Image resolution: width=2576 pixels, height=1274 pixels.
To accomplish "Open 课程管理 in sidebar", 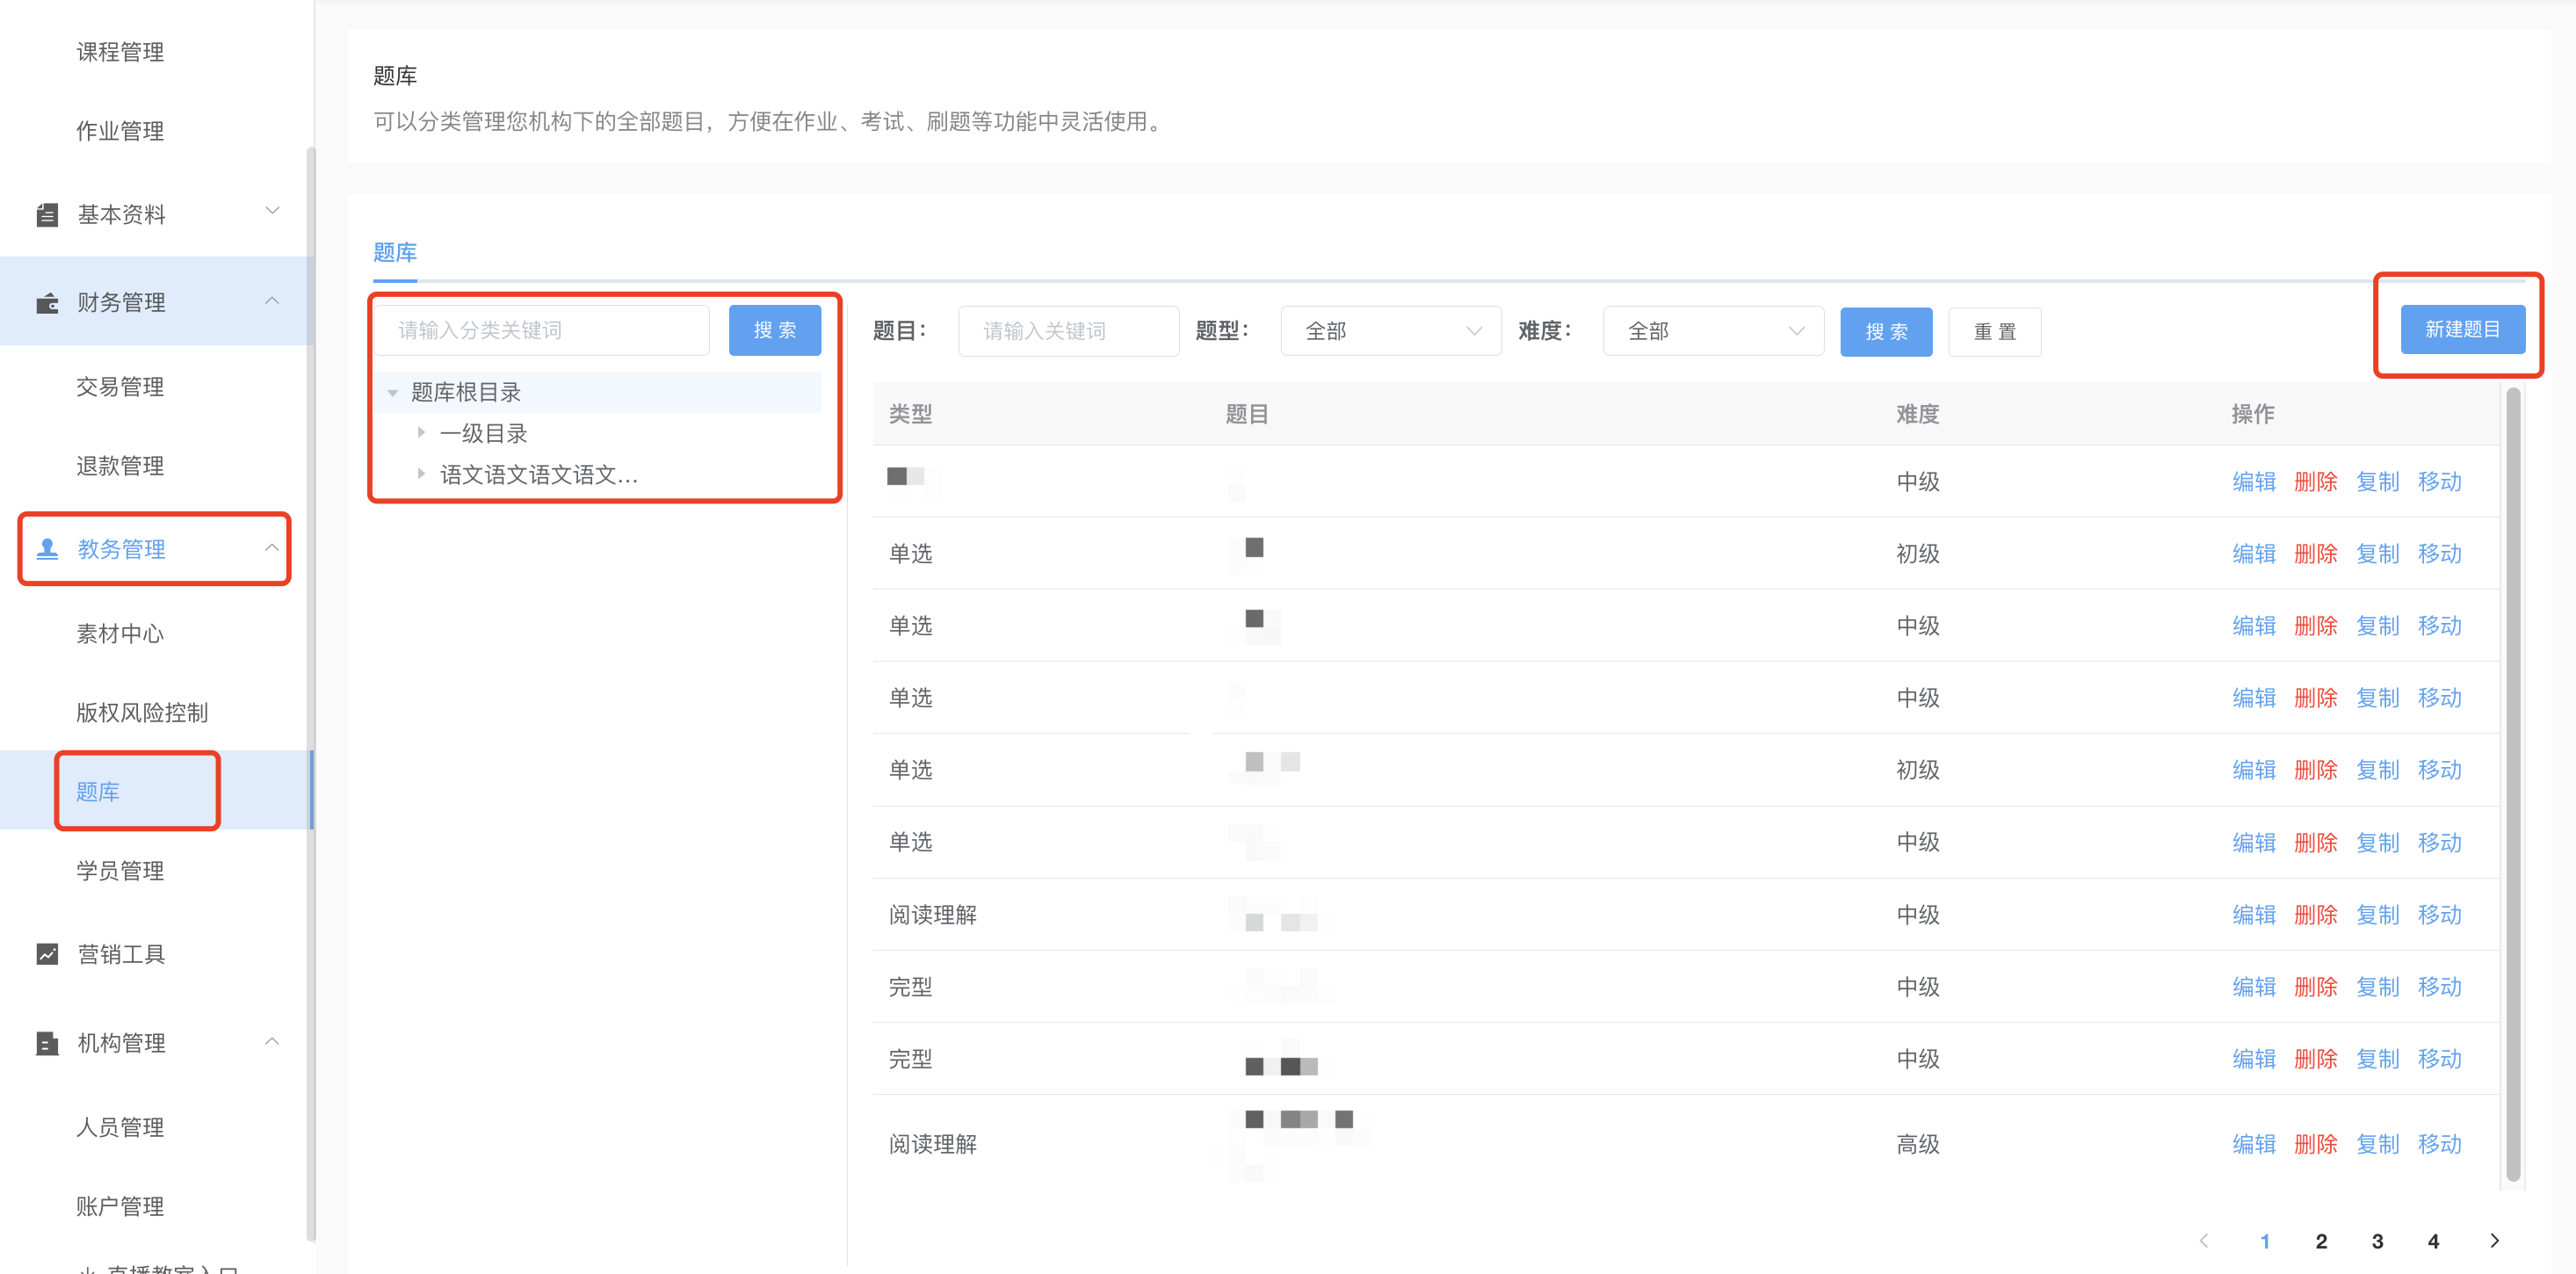I will pos(120,52).
